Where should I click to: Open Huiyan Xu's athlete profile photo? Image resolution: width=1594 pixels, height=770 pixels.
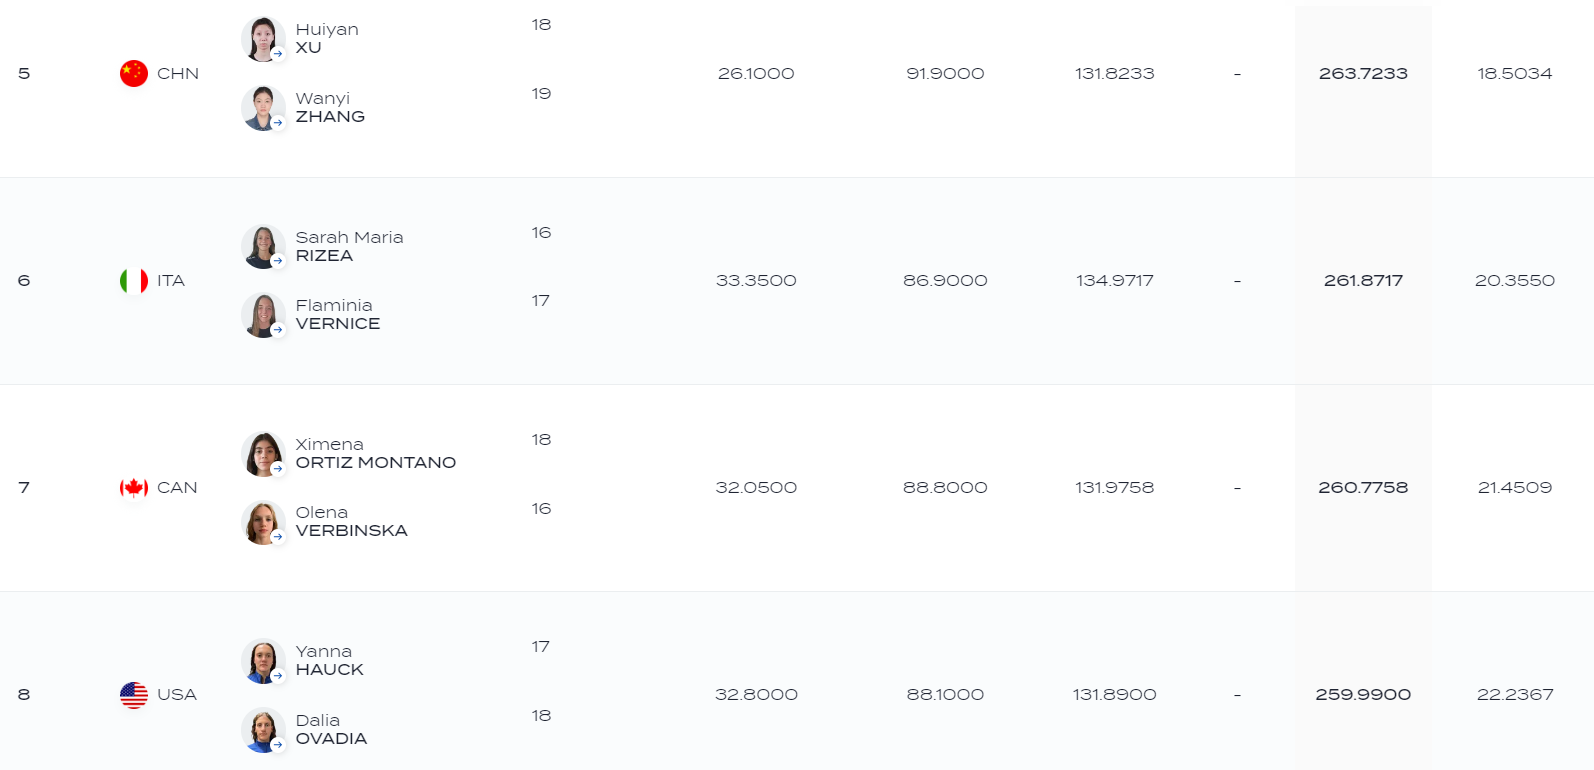click(263, 39)
